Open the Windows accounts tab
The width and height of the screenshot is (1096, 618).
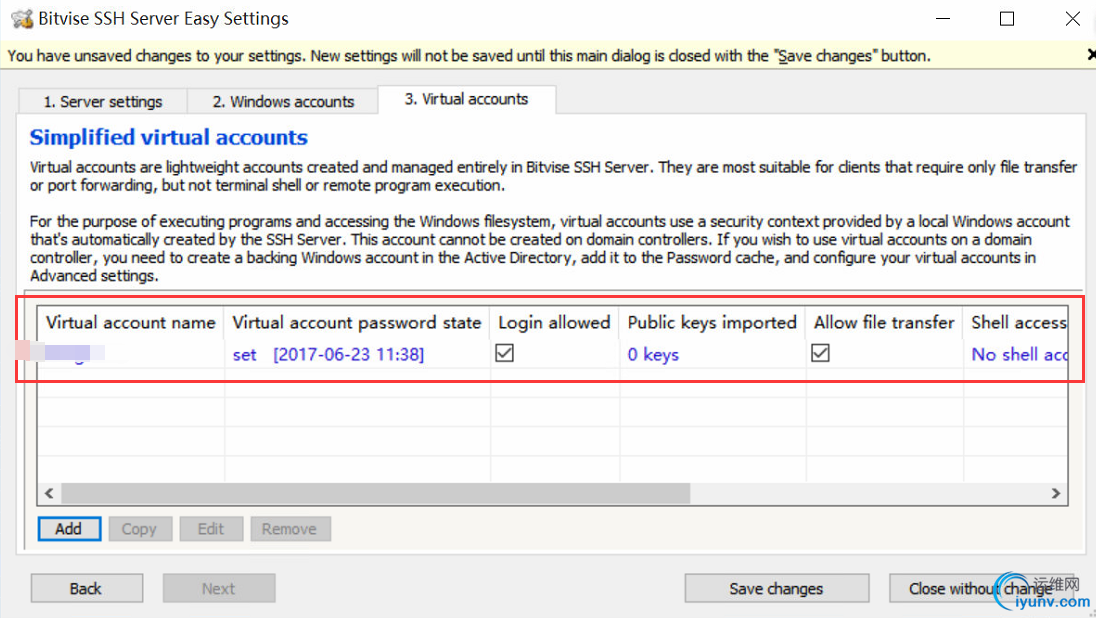pos(283,101)
